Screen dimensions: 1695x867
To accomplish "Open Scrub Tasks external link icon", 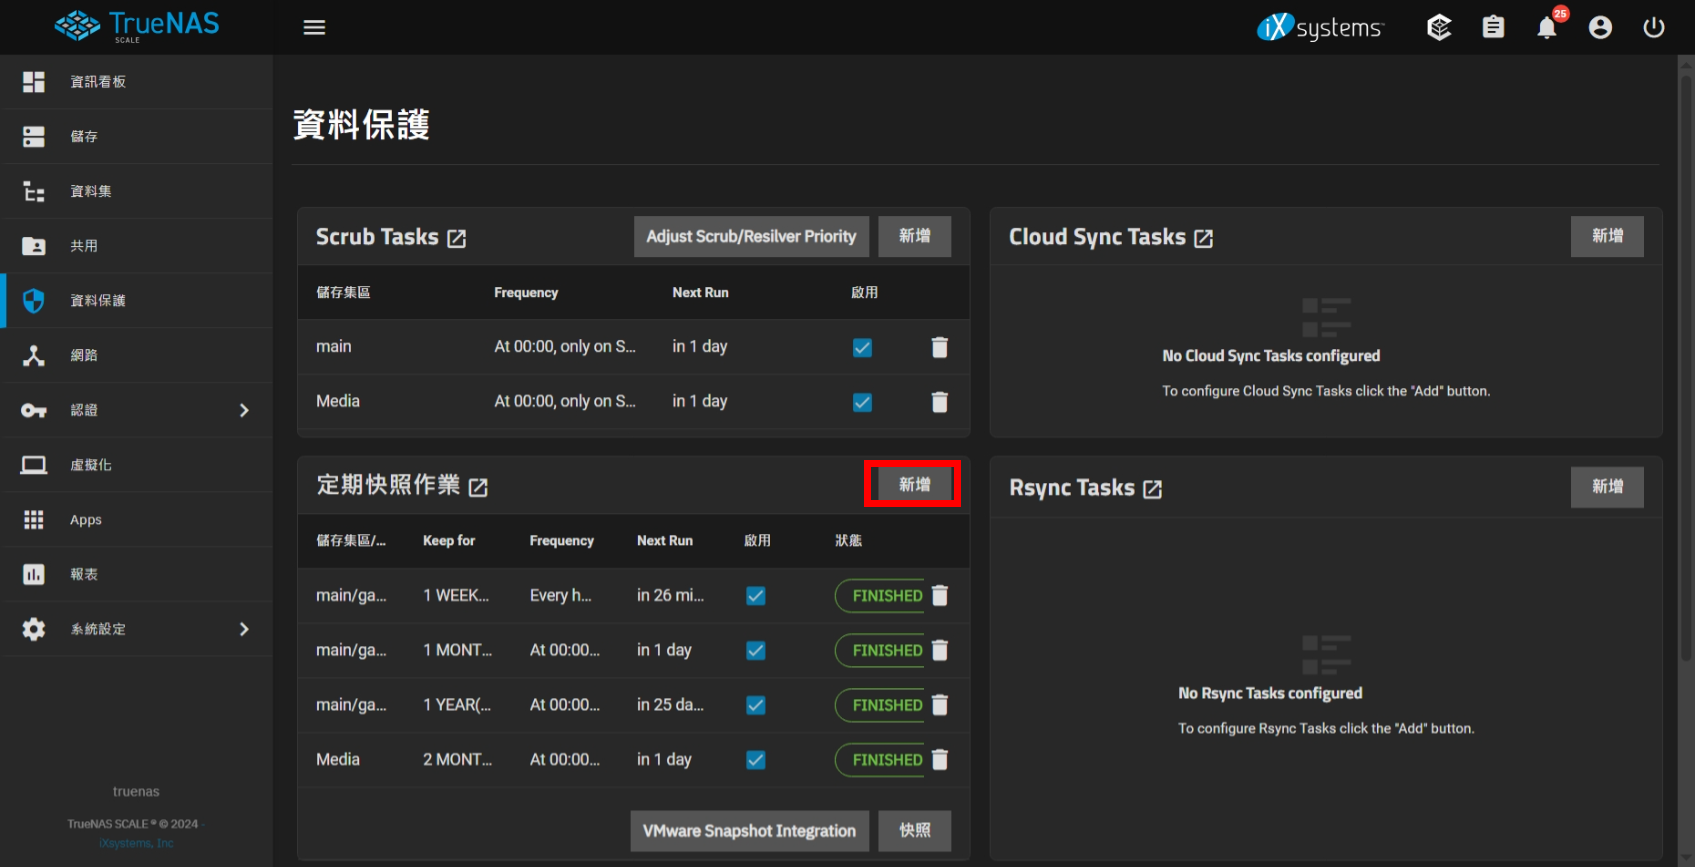I will (x=457, y=238).
